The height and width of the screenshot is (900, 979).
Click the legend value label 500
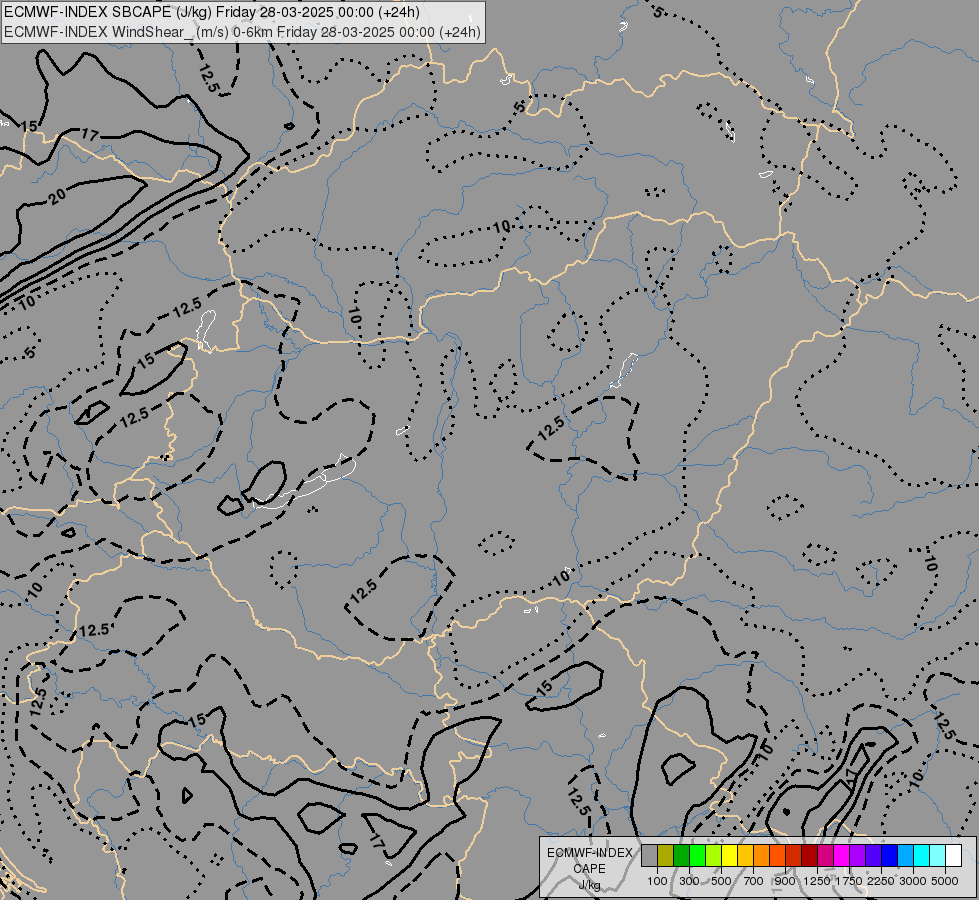[x=721, y=881]
